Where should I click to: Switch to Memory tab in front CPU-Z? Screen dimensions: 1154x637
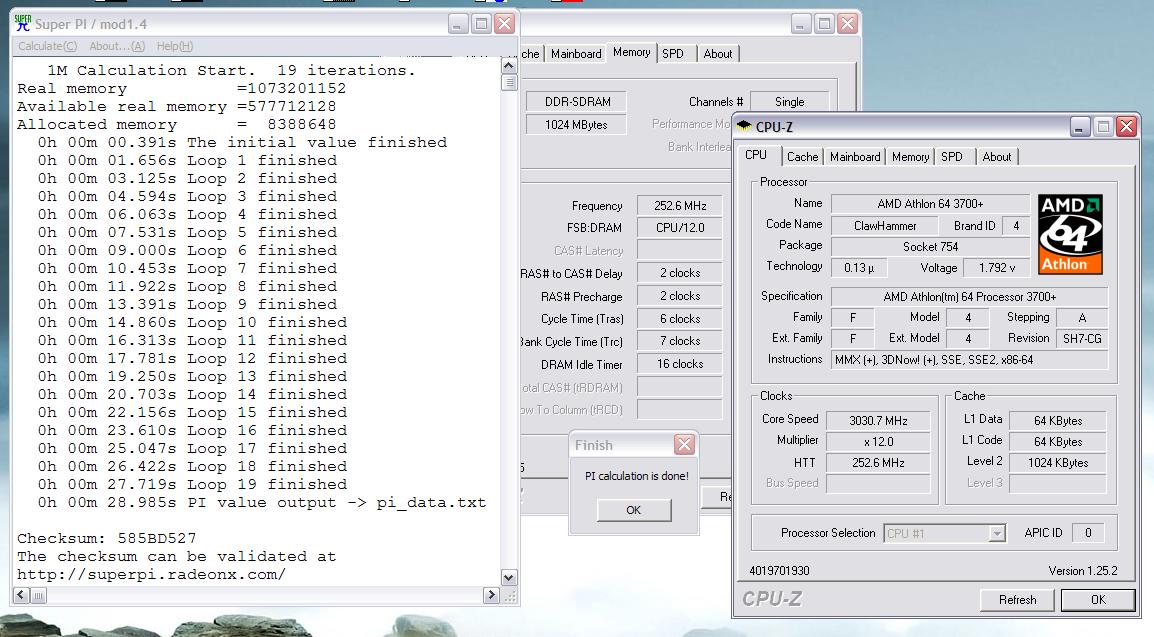(x=910, y=157)
